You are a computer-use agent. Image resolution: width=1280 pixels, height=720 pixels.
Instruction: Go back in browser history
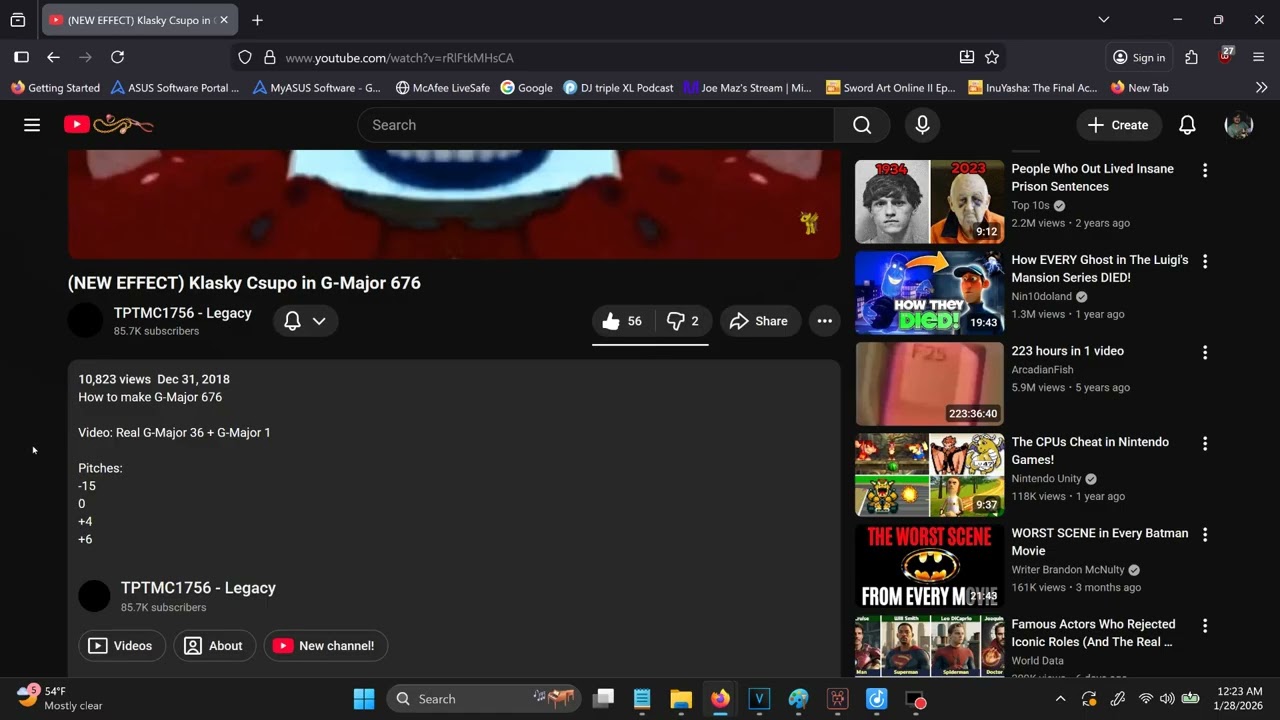54,58
